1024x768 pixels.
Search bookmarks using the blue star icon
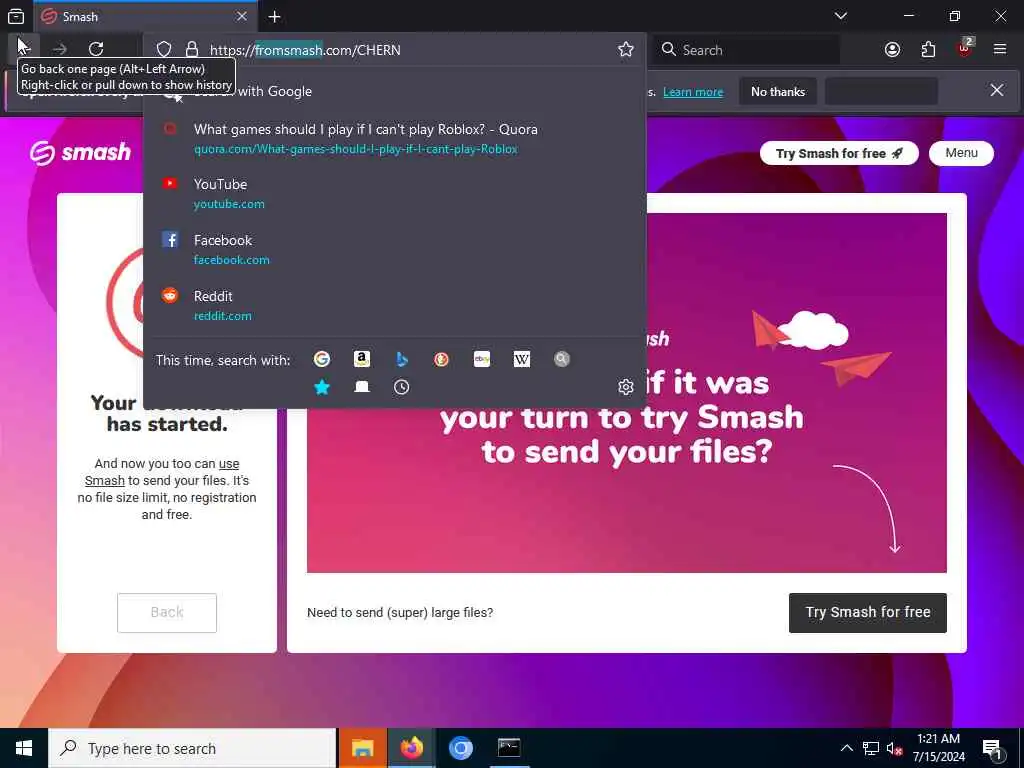(x=321, y=387)
